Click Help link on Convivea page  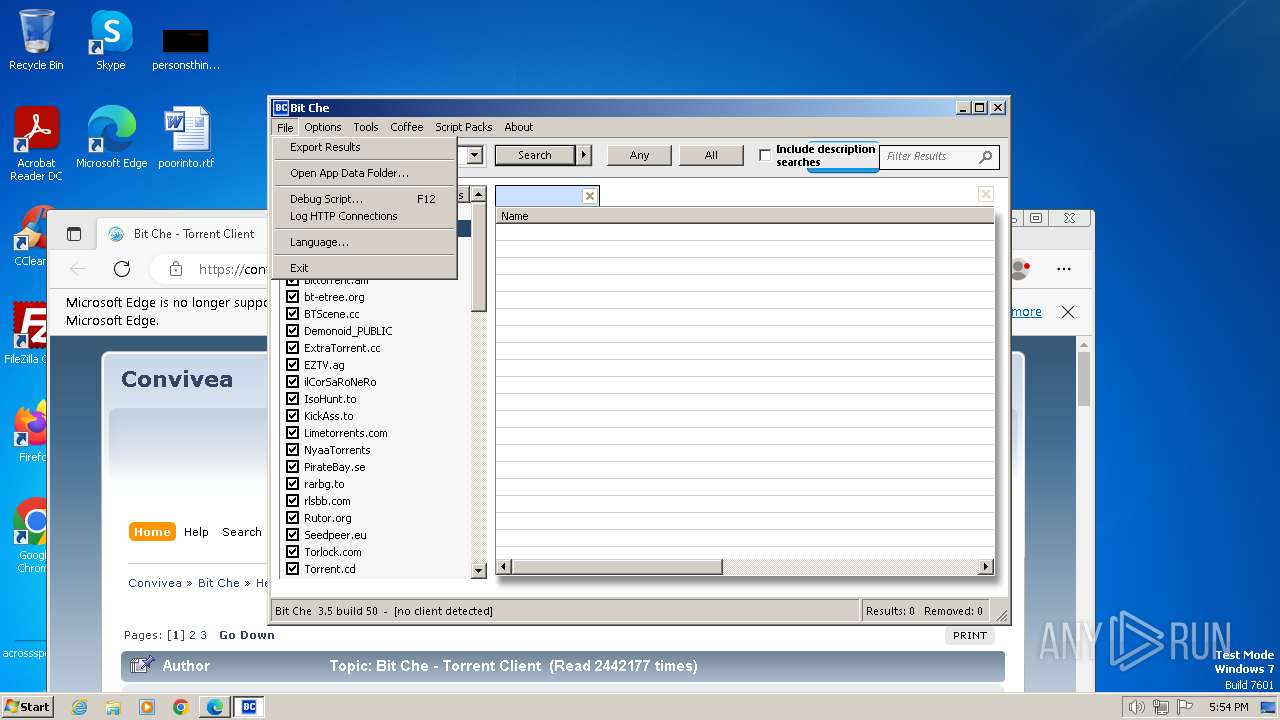[x=196, y=532]
